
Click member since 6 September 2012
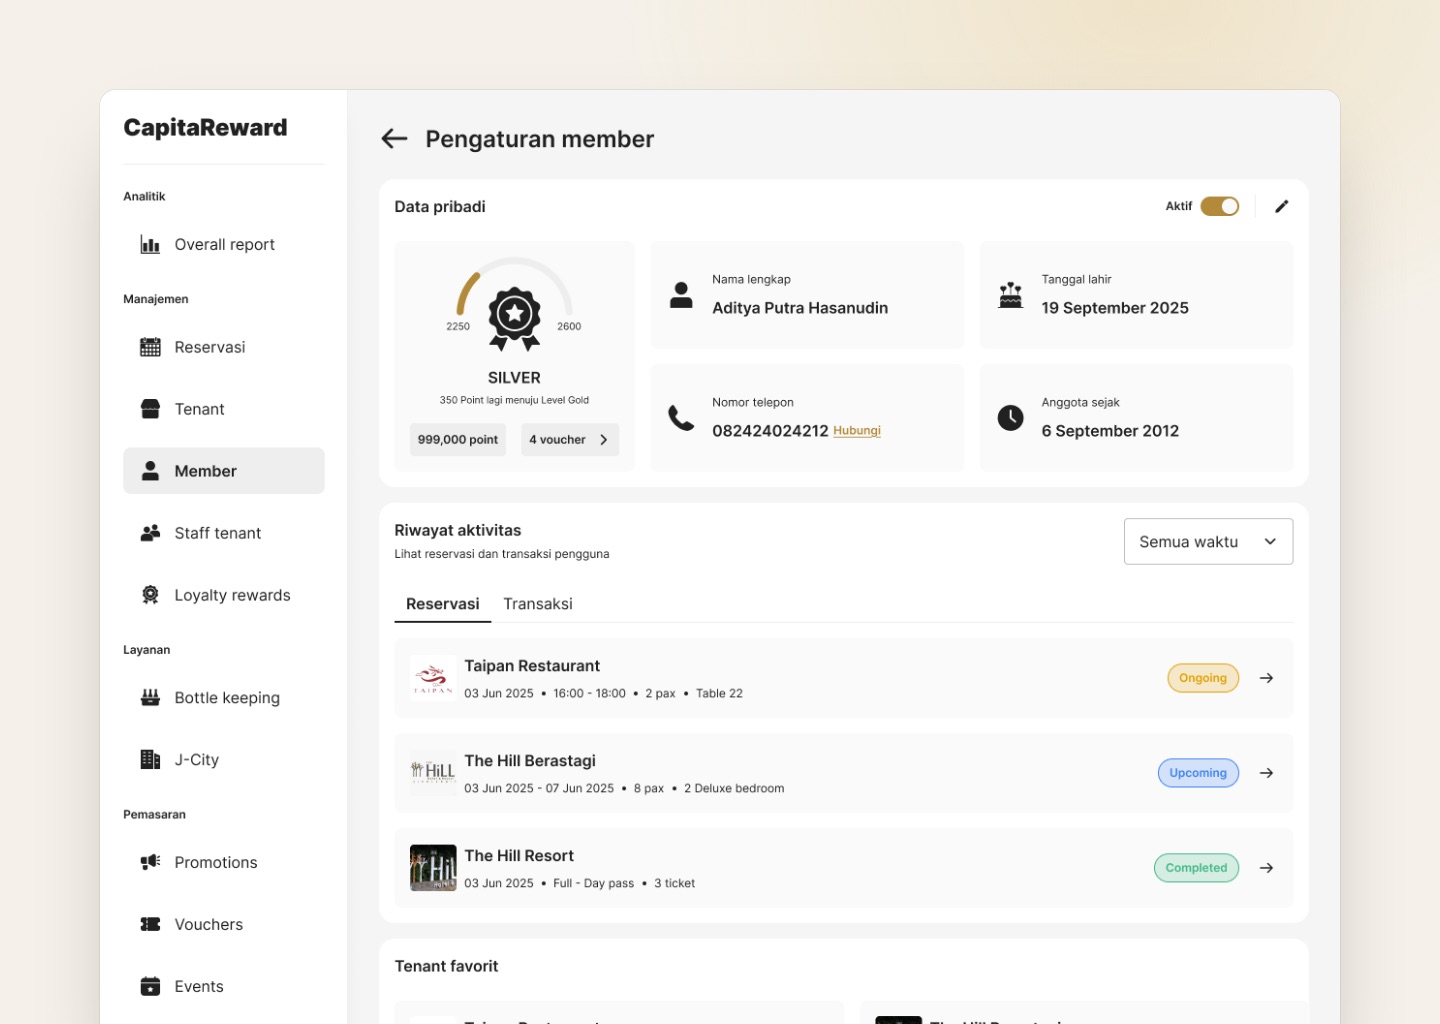click(x=1110, y=431)
